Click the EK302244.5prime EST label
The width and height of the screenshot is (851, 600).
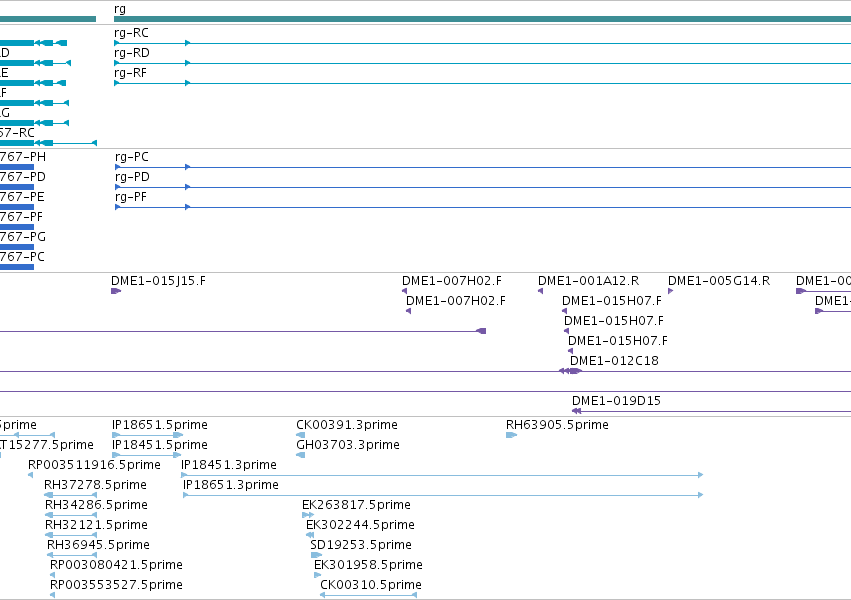click(360, 525)
